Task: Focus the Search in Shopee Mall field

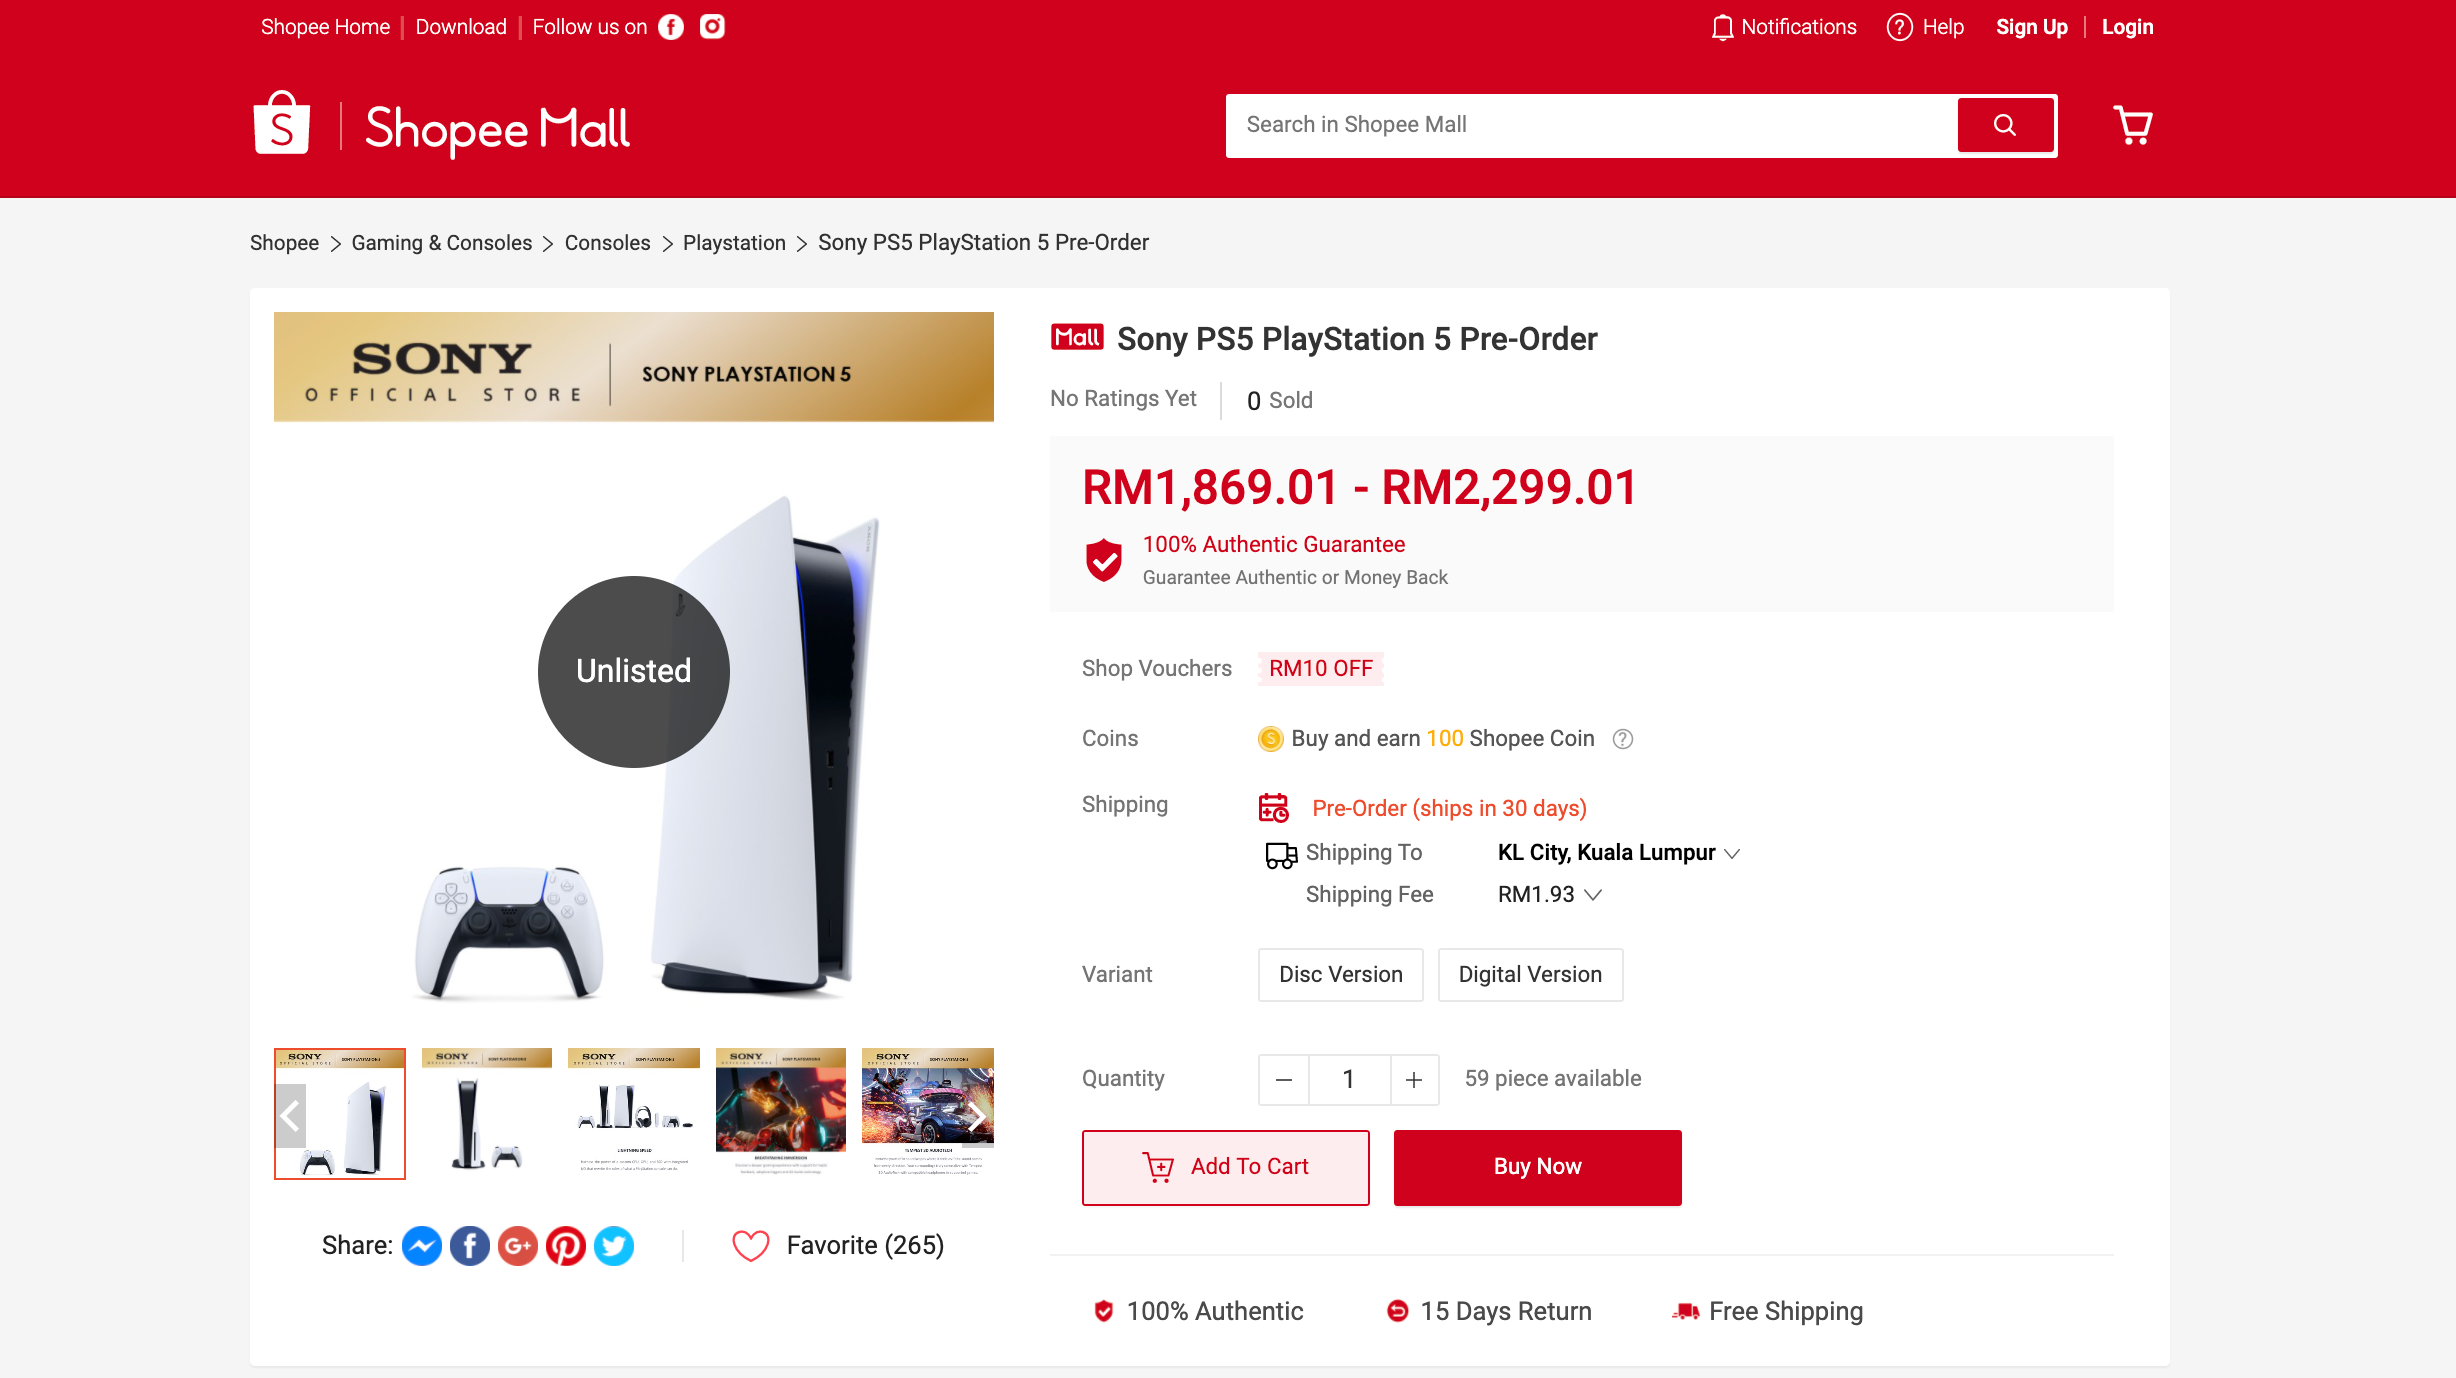Action: pyautogui.click(x=1592, y=125)
